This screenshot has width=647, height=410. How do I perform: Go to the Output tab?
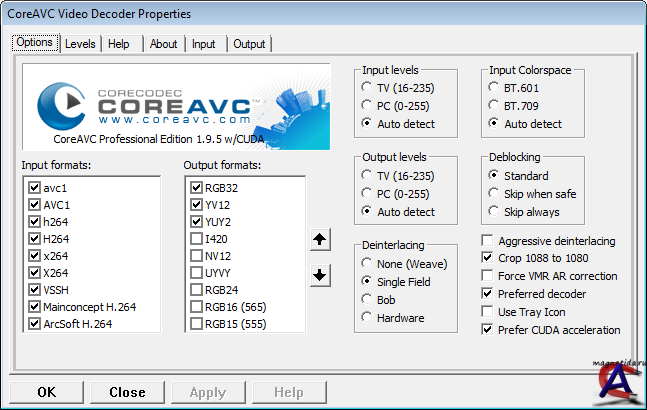point(249,44)
